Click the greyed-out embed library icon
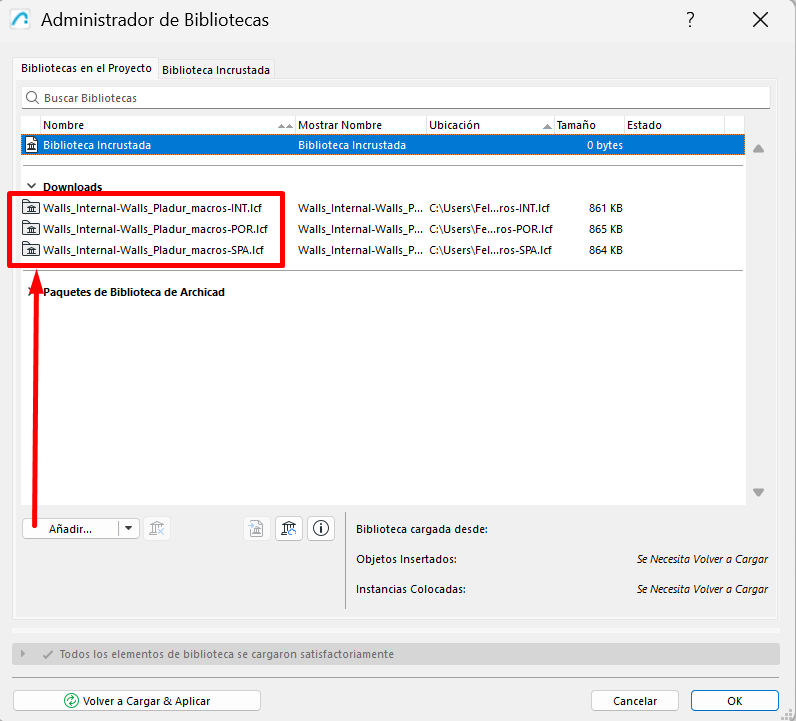796x721 pixels. pos(257,529)
